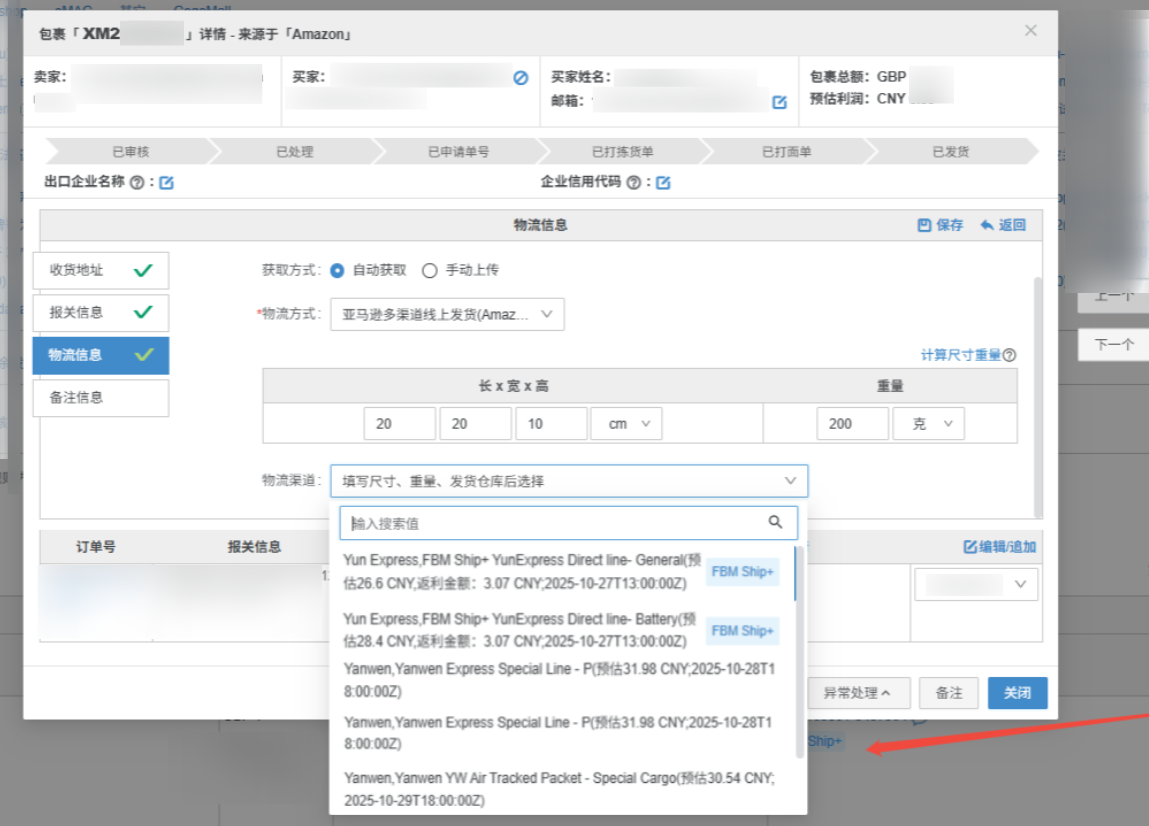
Task: Click the search magnifier in channel dropdown
Action: (775, 522)
